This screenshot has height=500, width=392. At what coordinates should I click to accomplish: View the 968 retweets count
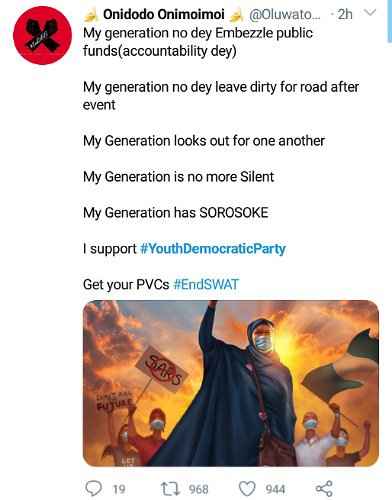[x=199, y=489]
